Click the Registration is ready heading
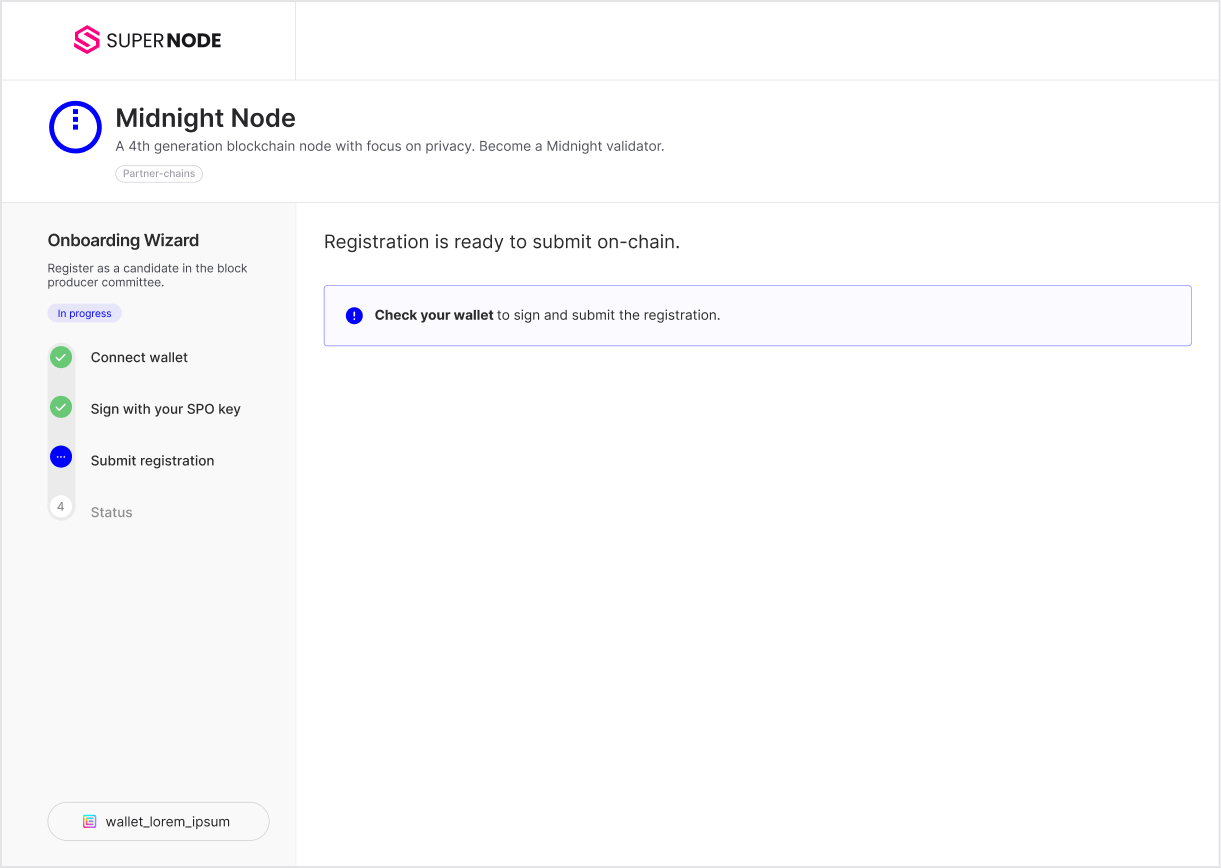 pos(502,242)
